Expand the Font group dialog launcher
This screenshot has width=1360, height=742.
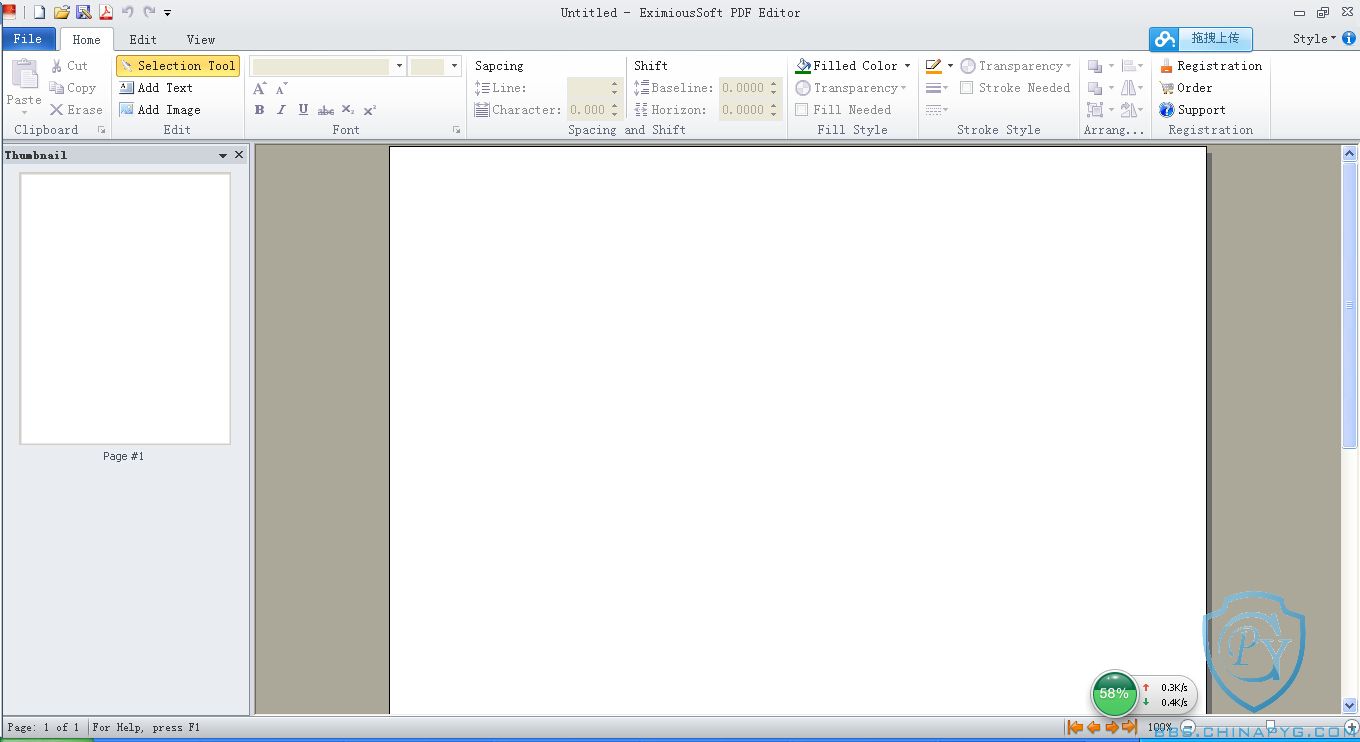pos(457,130)
